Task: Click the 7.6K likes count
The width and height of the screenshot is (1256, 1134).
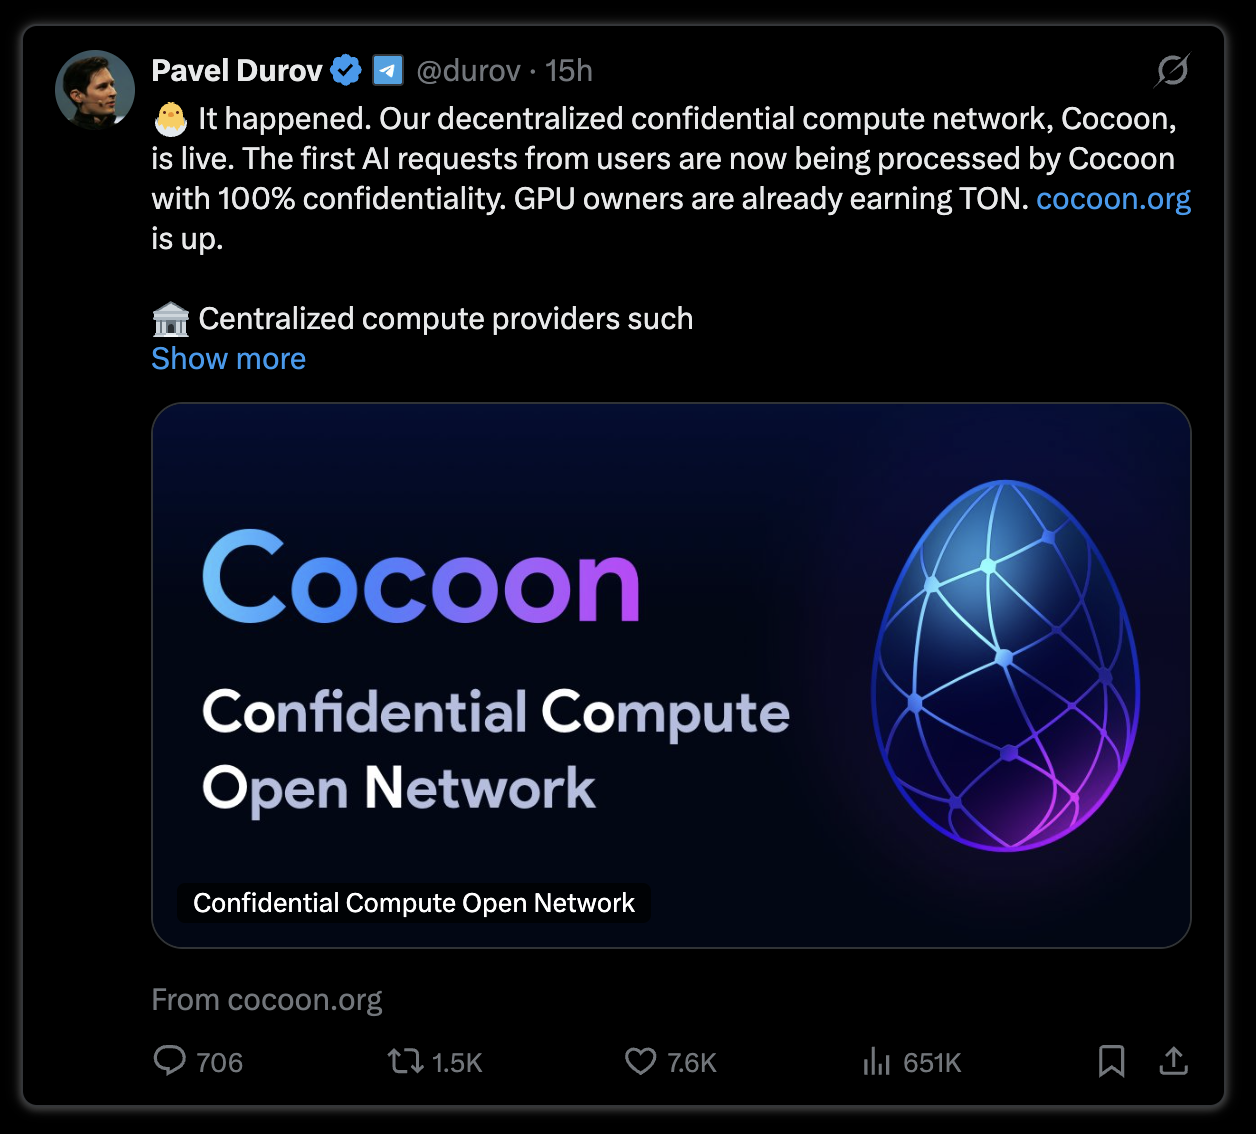Action: click(692, 1062)
